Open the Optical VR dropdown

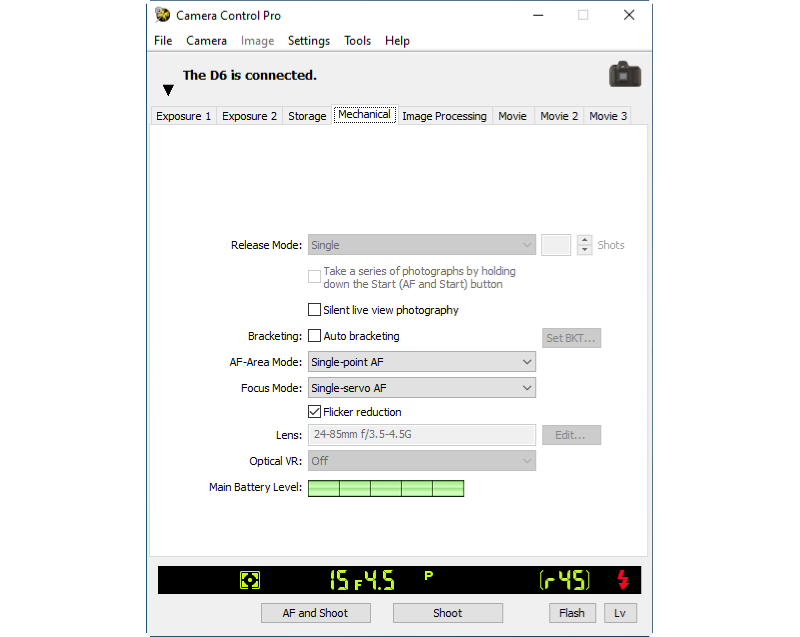pyautogui.click(x=422, y=461)
